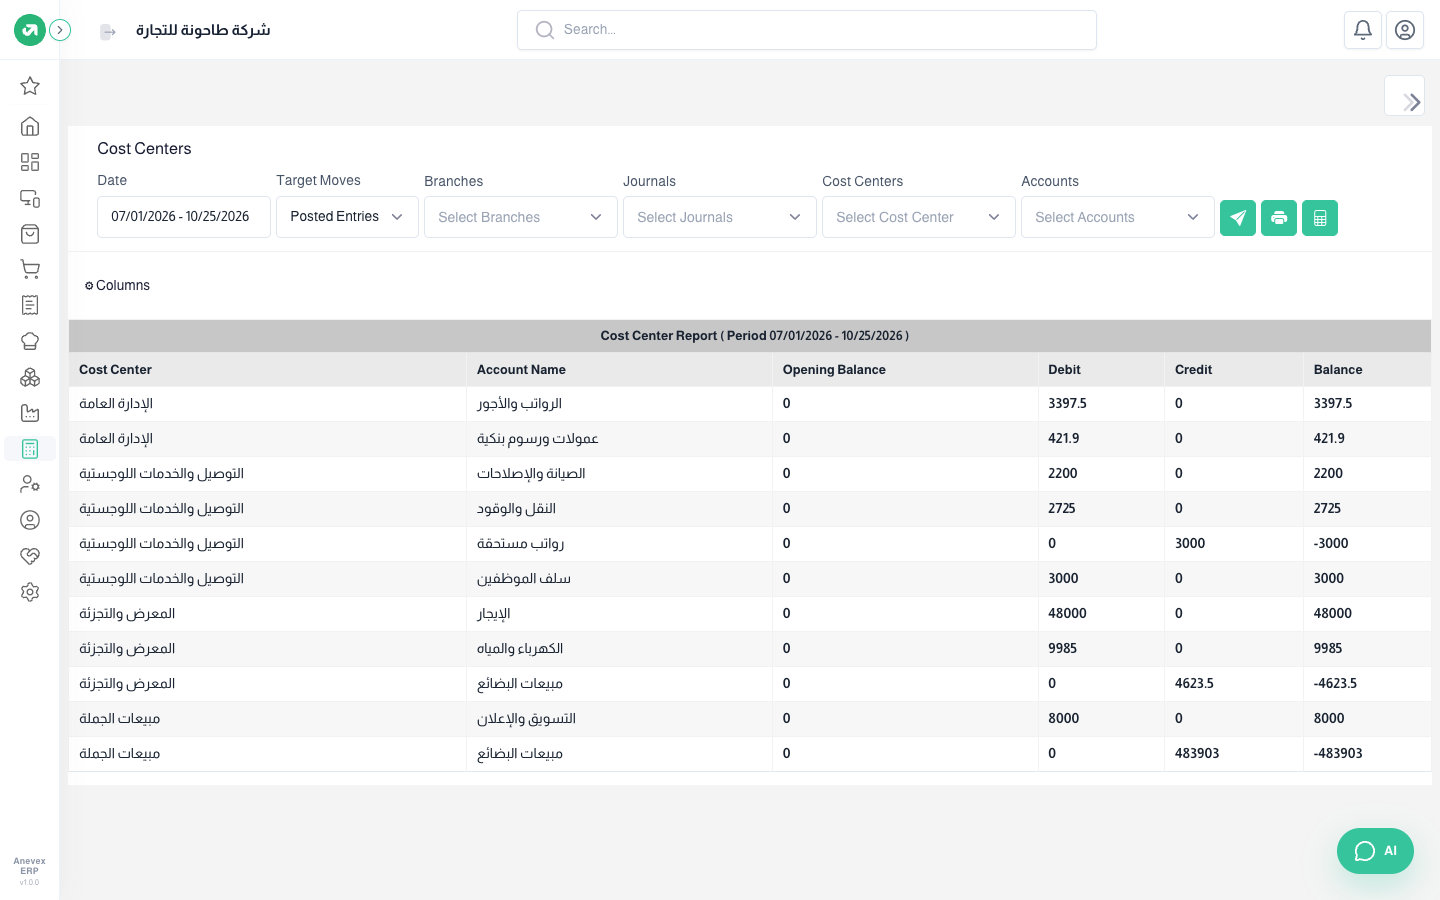Open the Select Cost Center dropdown
Screen dimensions: 1440x900
(x=919, y=217)
